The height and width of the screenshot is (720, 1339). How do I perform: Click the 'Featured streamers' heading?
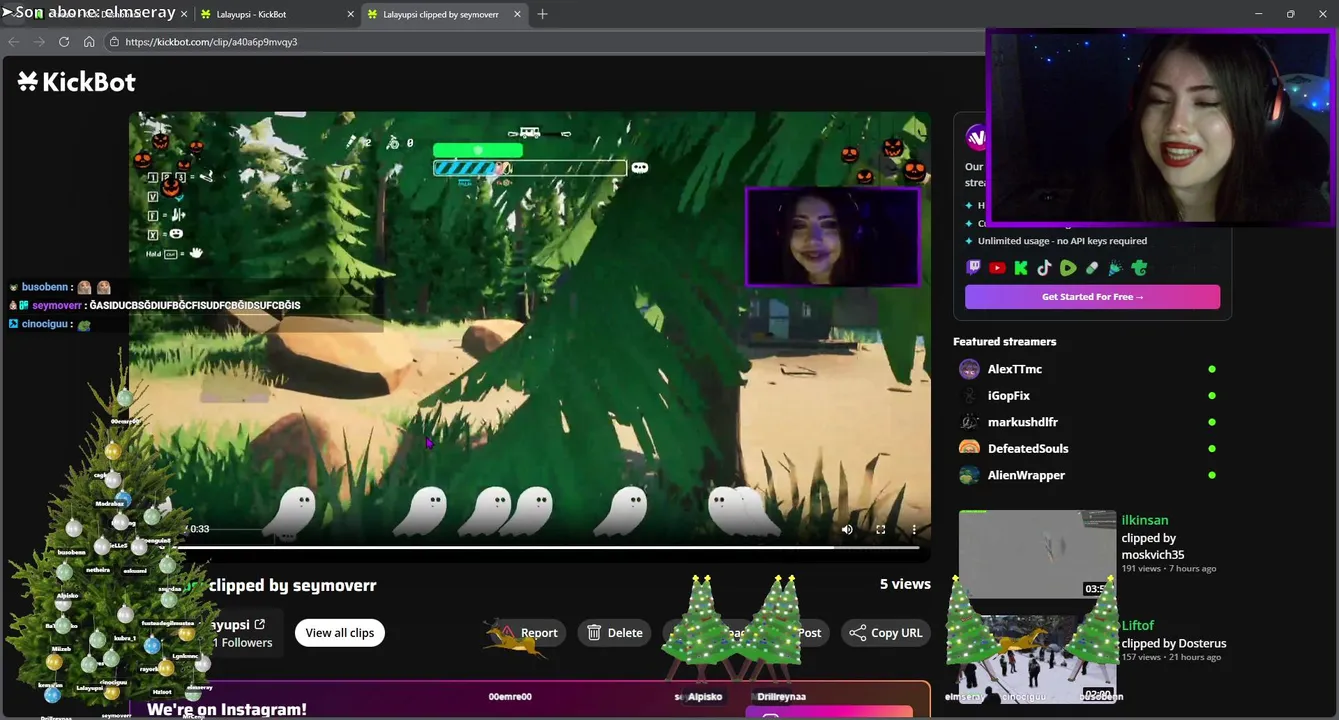pyautogui.click(x=1004, y=342)
